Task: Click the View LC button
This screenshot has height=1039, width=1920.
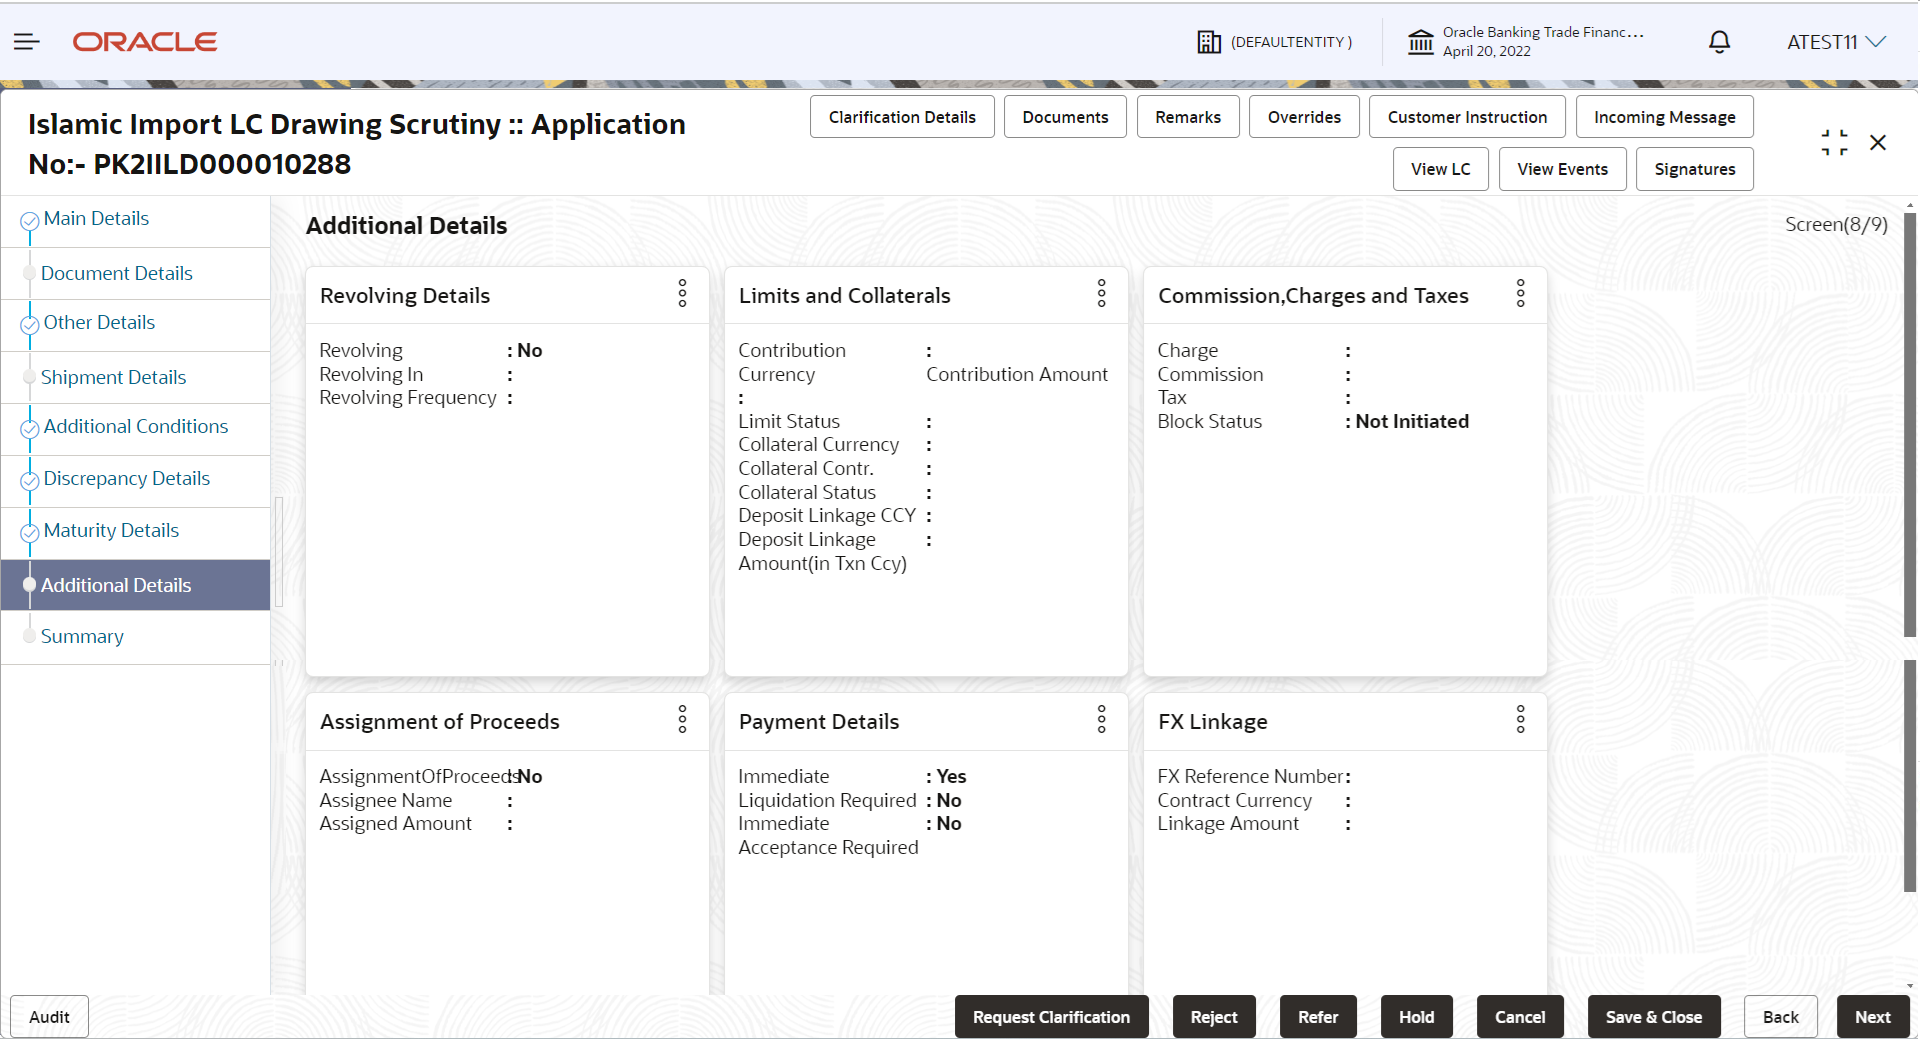Action: click(x=1440, y=169)
